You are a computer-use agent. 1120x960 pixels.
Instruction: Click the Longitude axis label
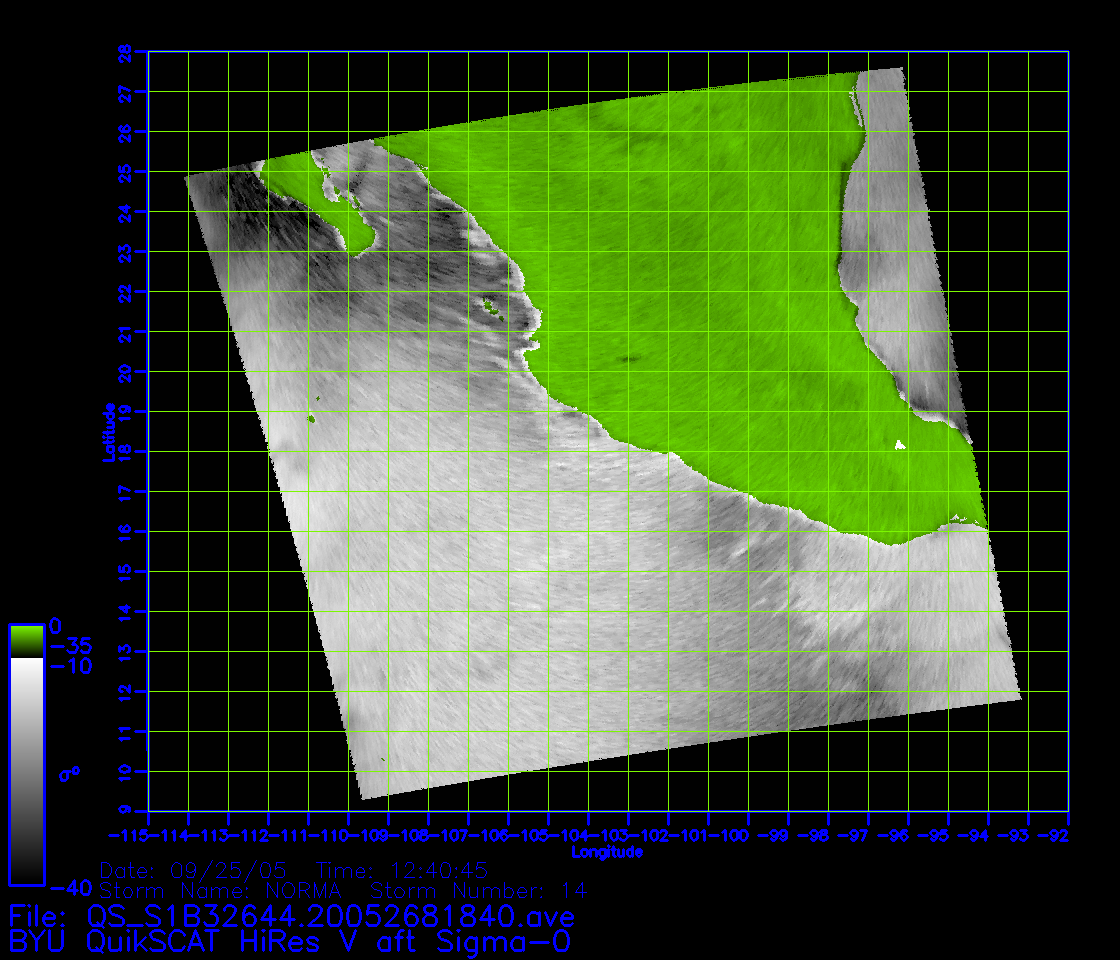607,852
